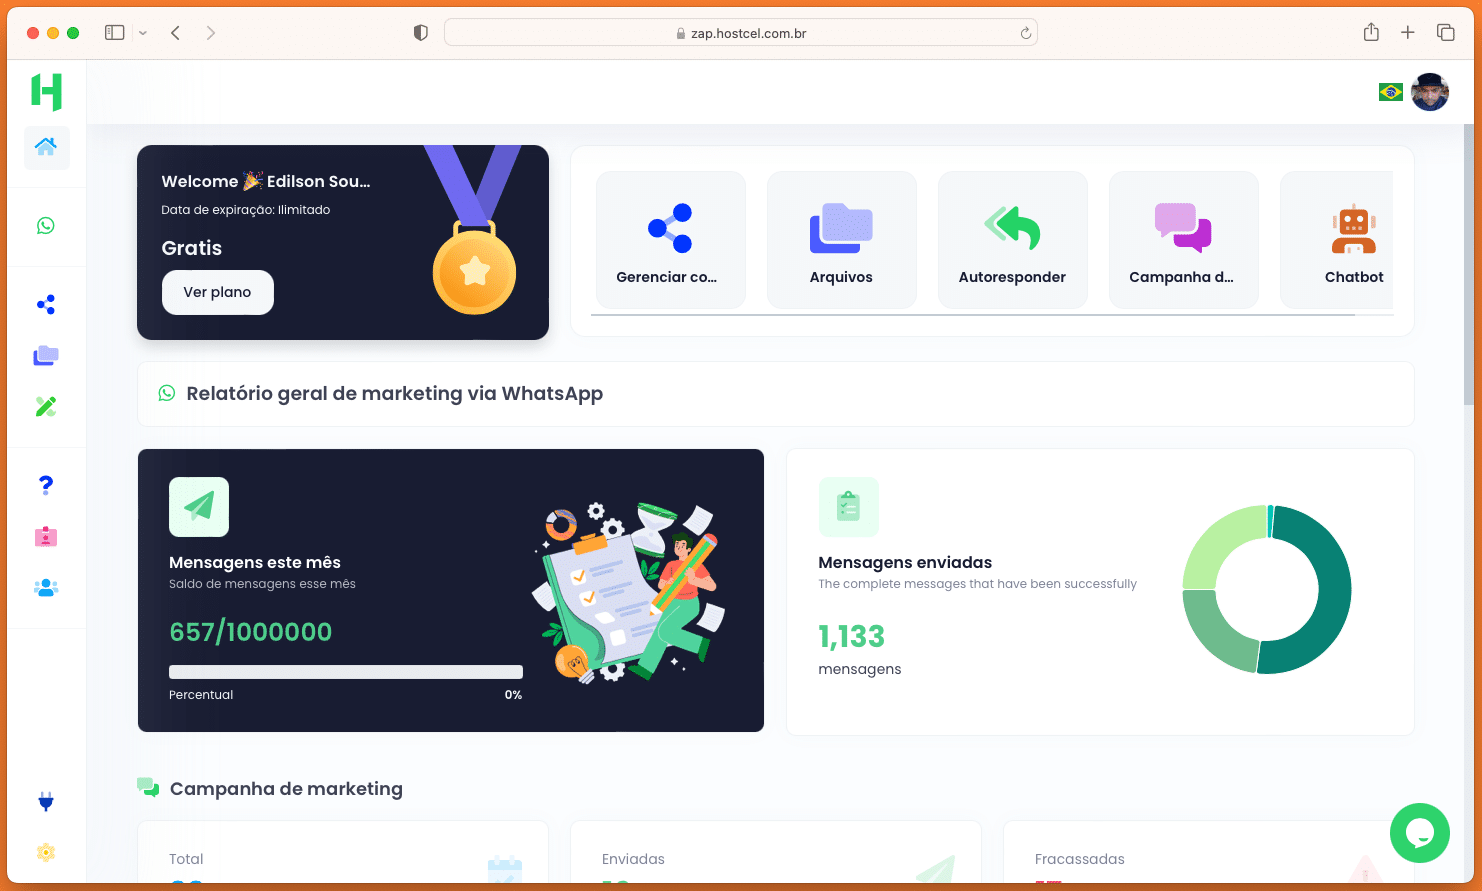Click the Safari address bar
The image size is (1482, 891).
pos(741,33)
